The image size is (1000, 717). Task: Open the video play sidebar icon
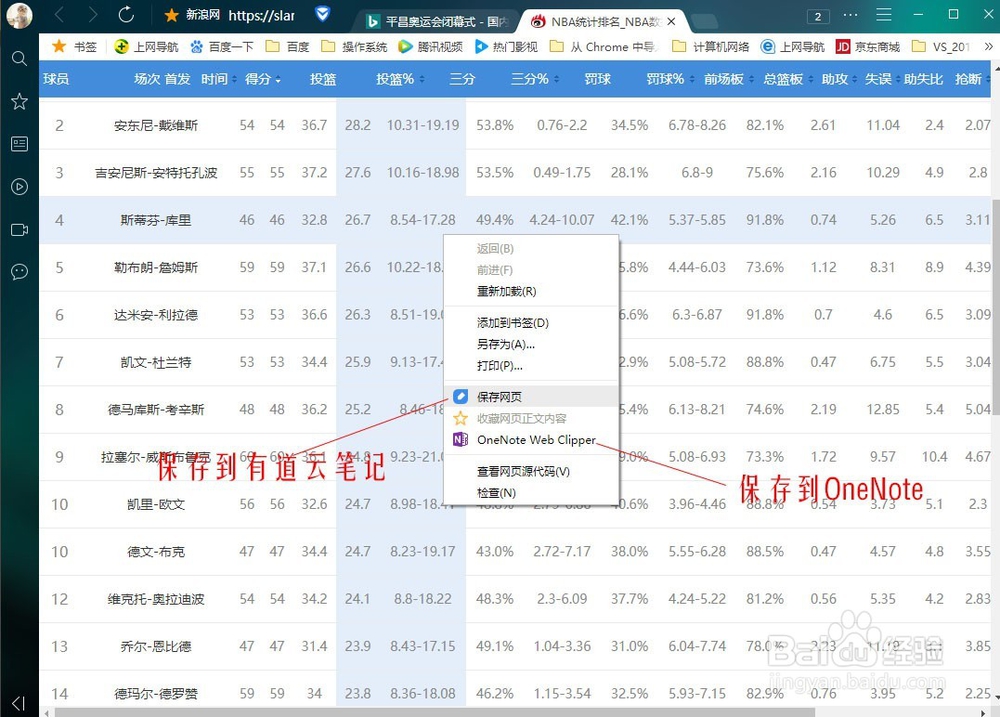[x=19, y=187]
